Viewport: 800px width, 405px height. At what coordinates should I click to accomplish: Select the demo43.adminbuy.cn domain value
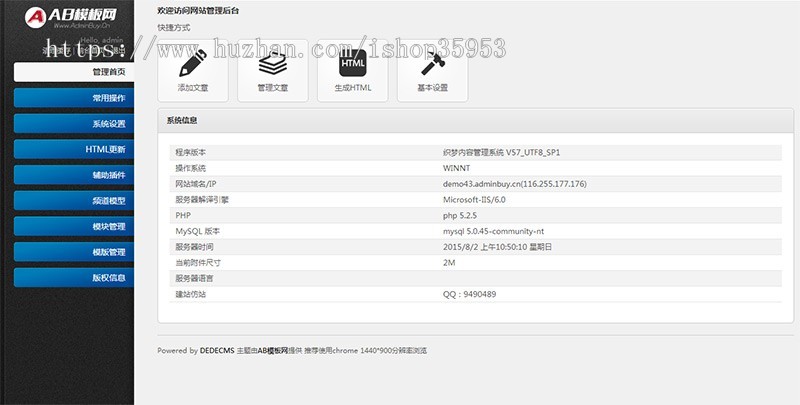tap(515, 184)
